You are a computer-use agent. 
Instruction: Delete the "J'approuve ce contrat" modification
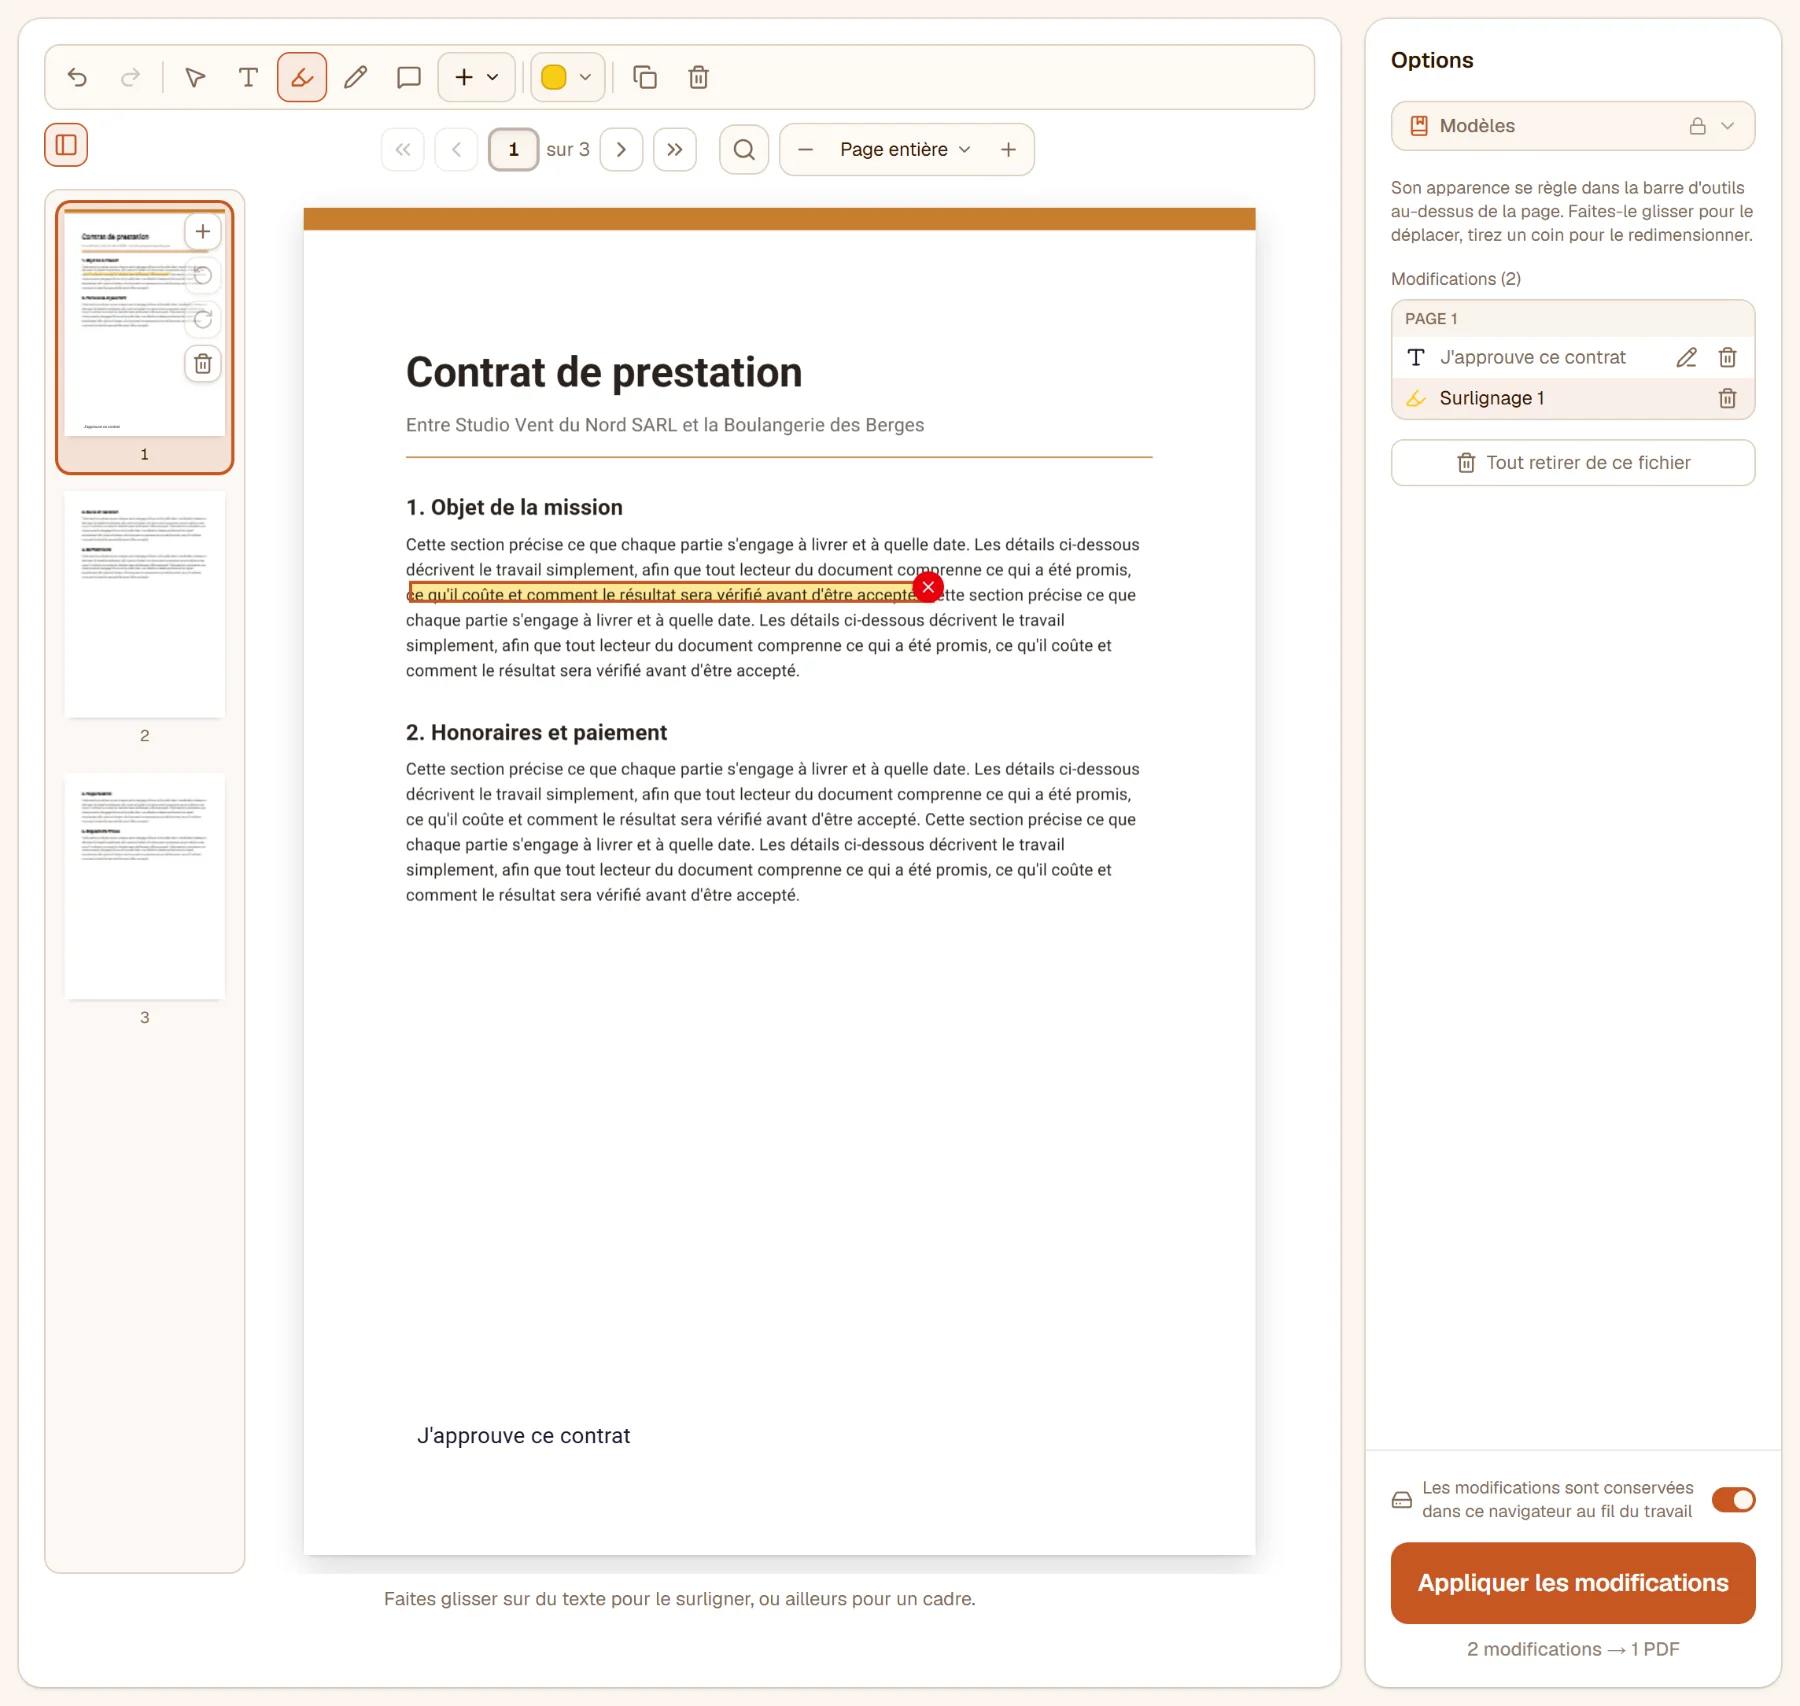1727,357
